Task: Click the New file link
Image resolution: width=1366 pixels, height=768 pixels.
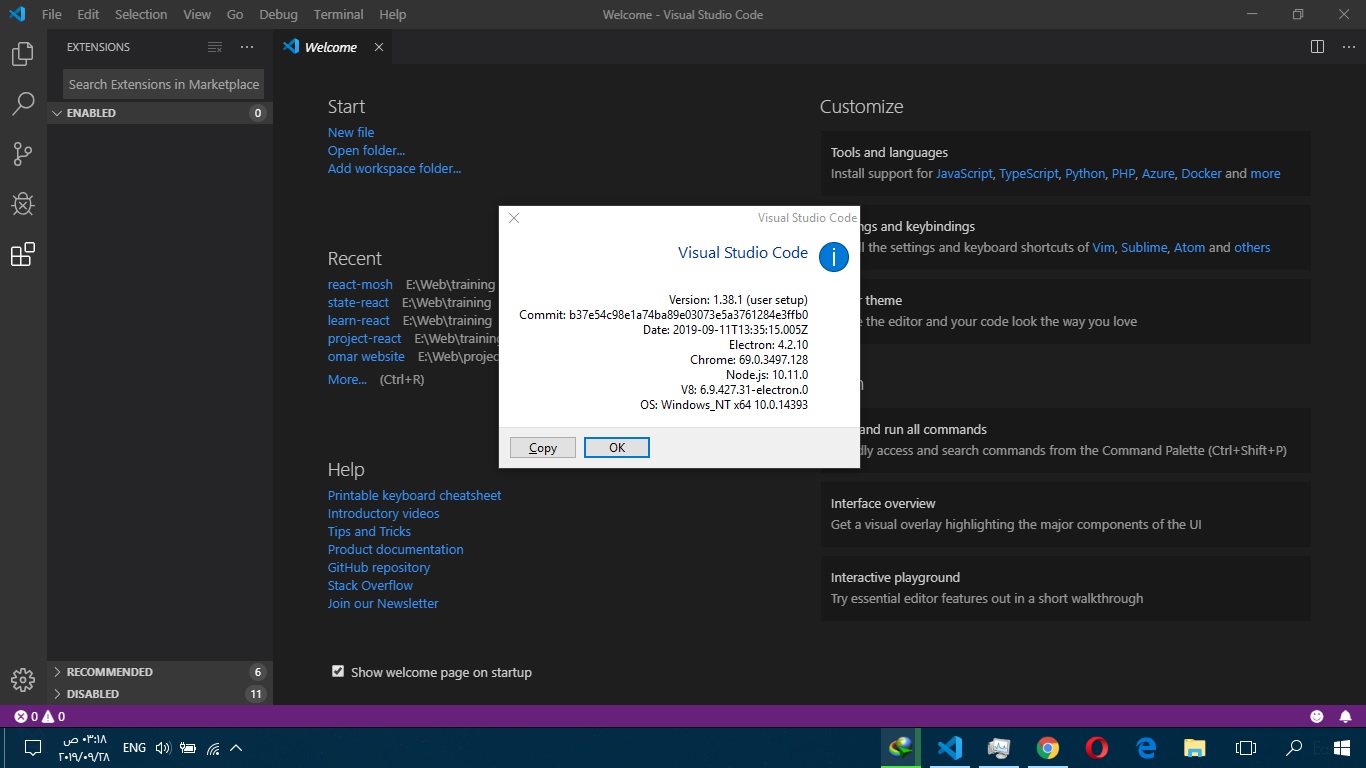Action: pos(351,132)
